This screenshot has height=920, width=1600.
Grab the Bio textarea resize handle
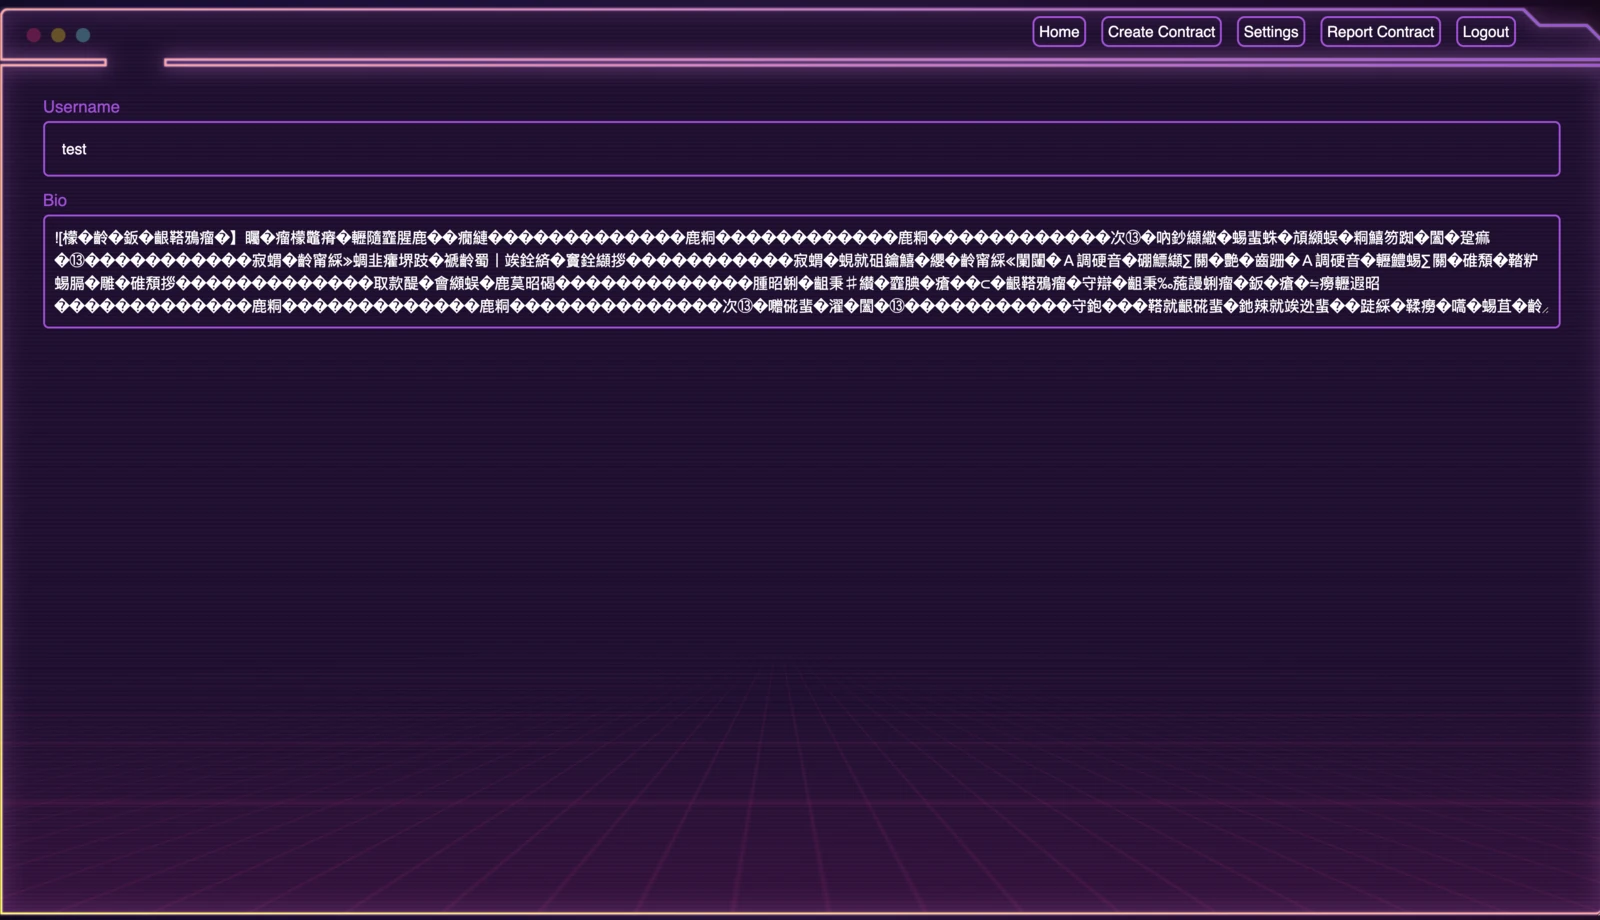tap(1545, 309)
